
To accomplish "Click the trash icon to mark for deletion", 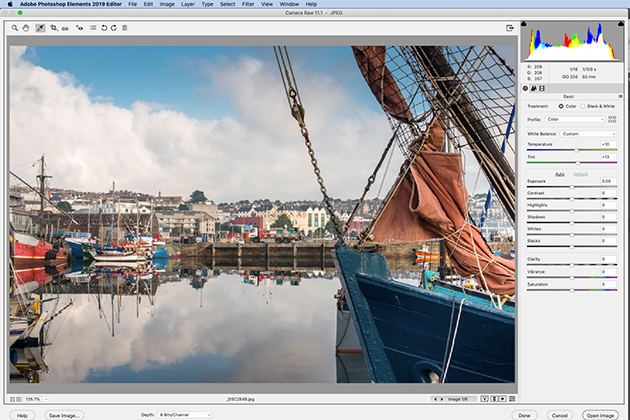I will pyautogui.click(x=125, y=28).
